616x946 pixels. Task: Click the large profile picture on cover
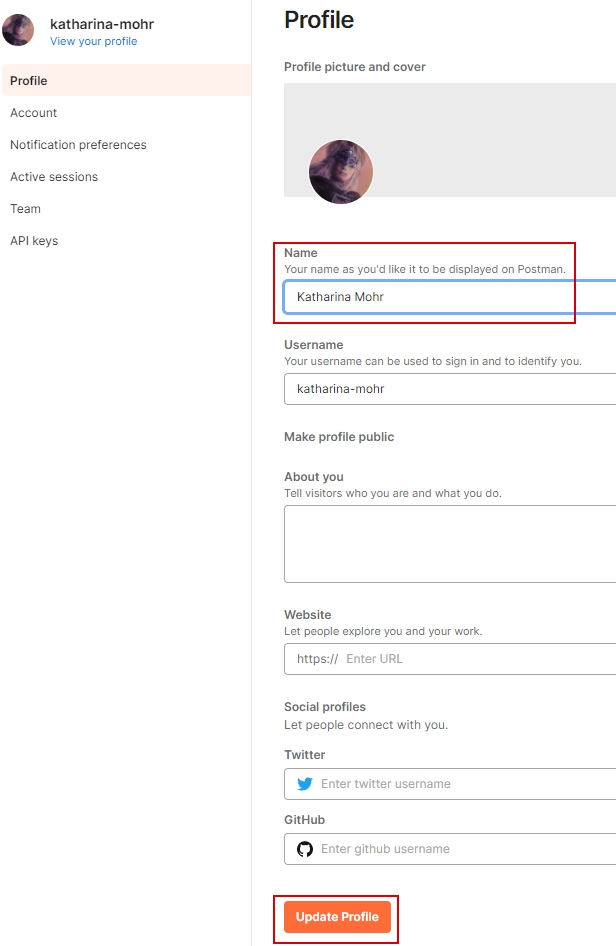341,172
